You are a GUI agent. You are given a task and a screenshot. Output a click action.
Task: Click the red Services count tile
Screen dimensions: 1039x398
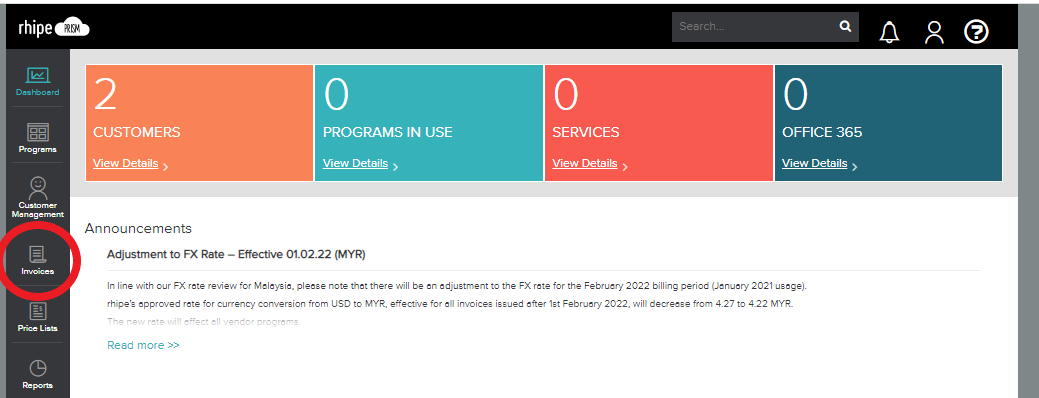(659, 123)
